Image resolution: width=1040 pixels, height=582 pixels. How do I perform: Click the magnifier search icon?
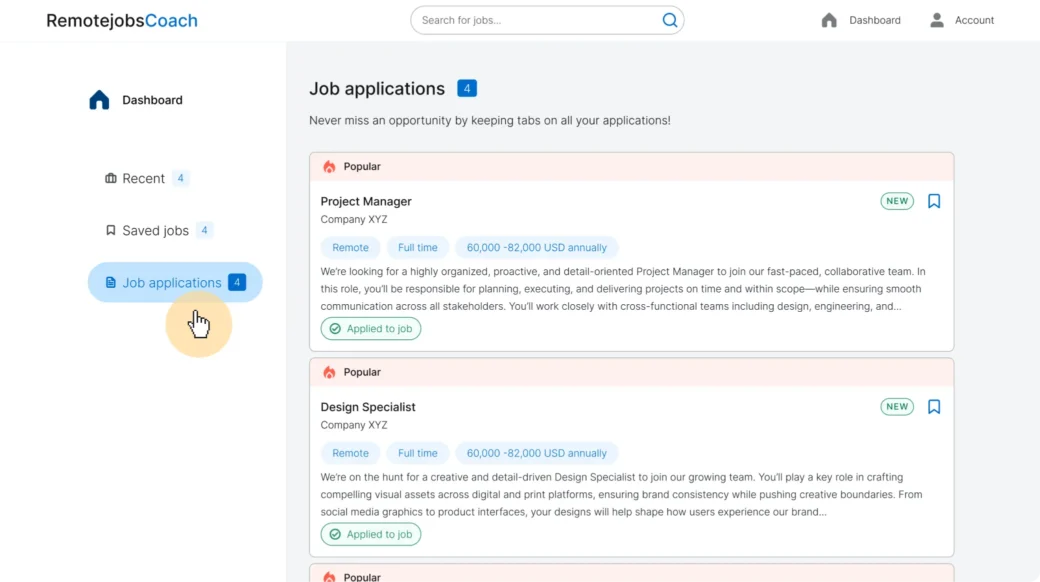click(x=669, y=20)
